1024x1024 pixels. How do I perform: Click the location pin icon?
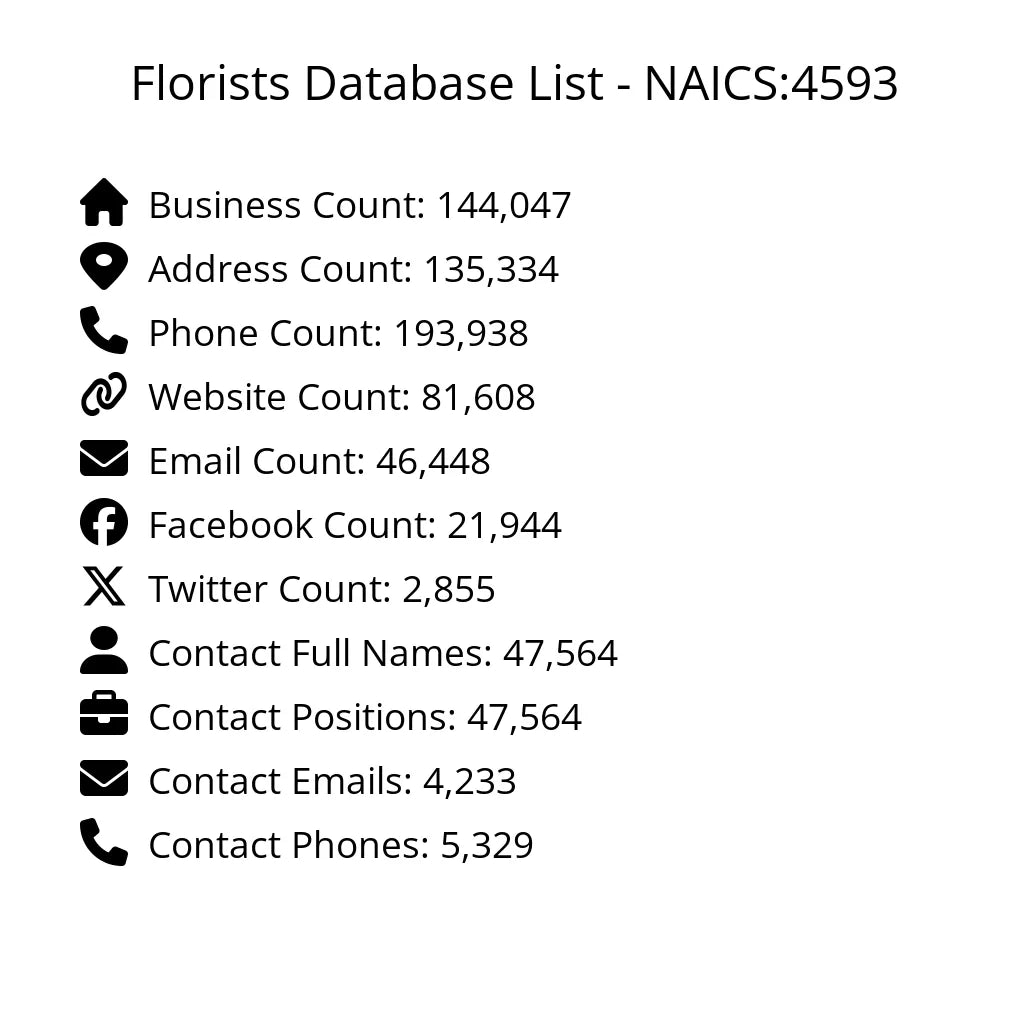pos(104,267)
